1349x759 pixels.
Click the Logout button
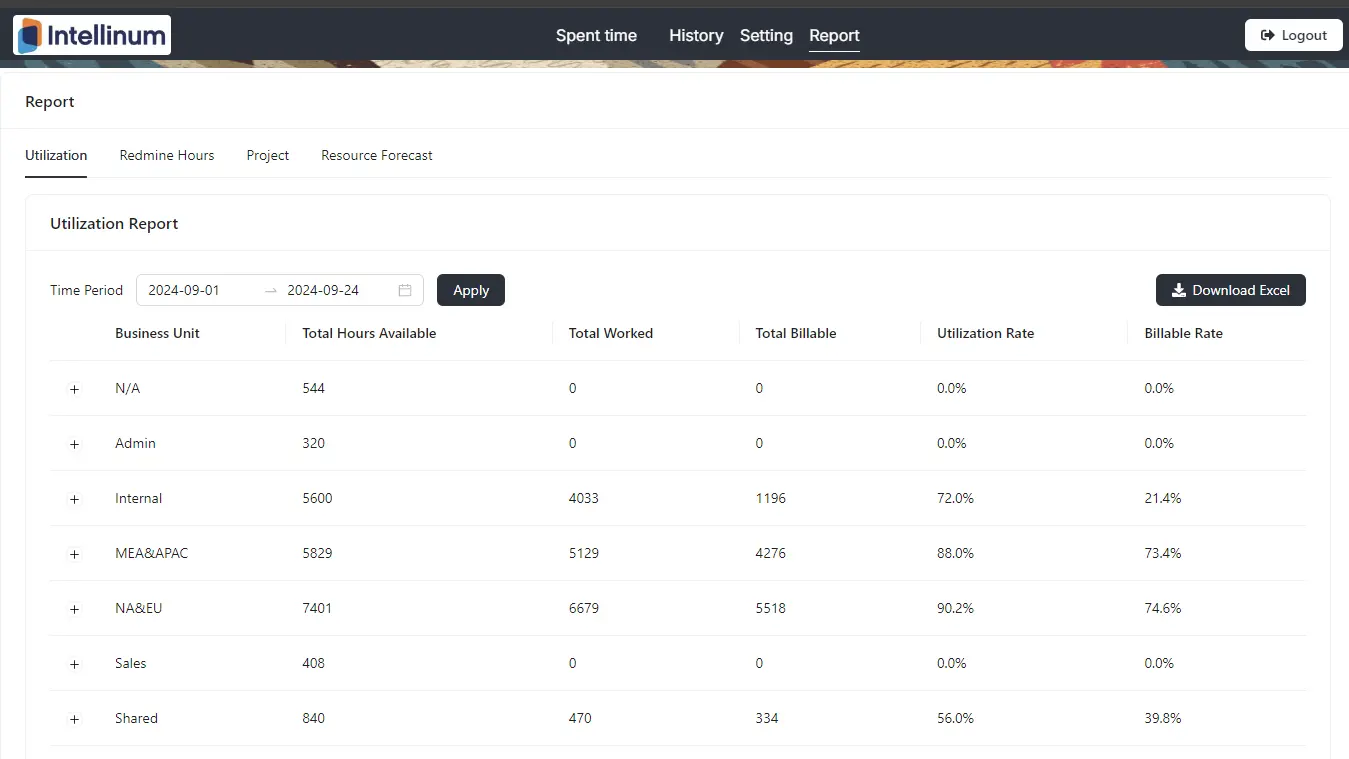pos(1293,35)
